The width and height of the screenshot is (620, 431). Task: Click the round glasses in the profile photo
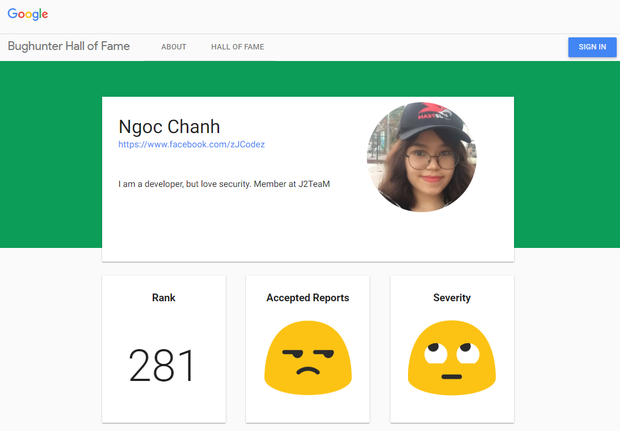431,160
